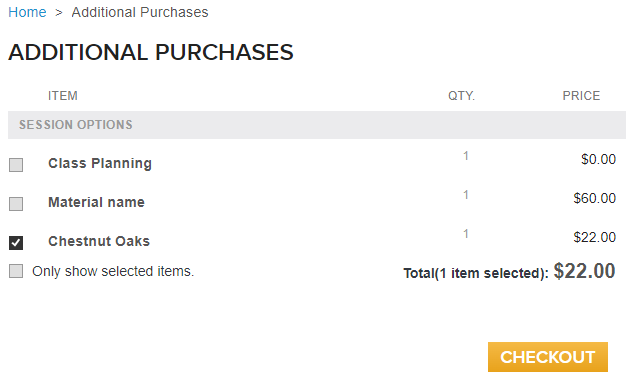Image resolution: width=629 pixels, height=381 pixels.
Task: Select the Material name item label
Action: coord(96,202)
